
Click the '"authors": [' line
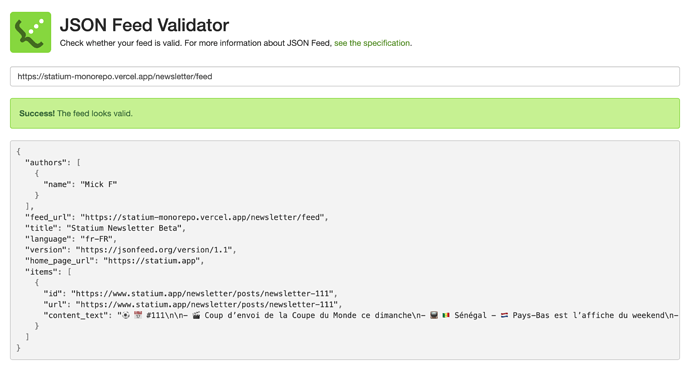pos(53,162)
